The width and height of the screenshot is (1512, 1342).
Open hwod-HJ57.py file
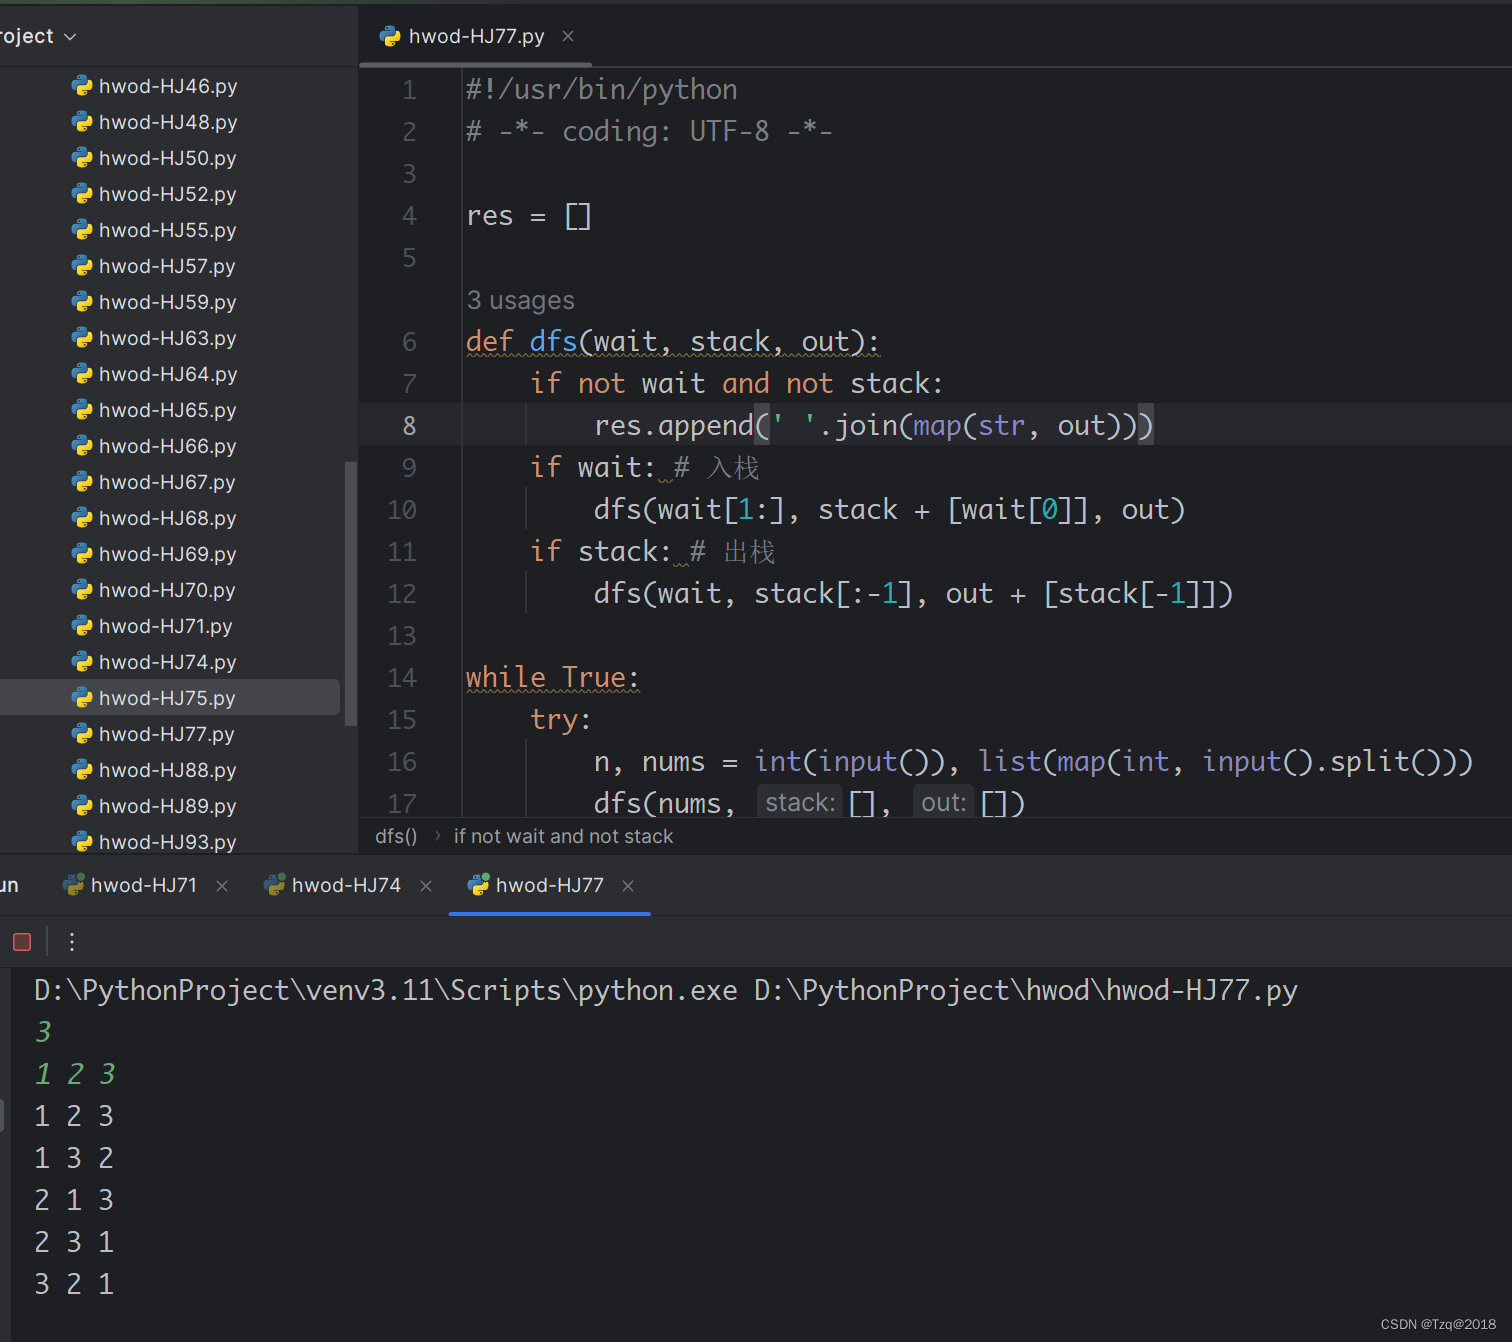click(167, 266)
